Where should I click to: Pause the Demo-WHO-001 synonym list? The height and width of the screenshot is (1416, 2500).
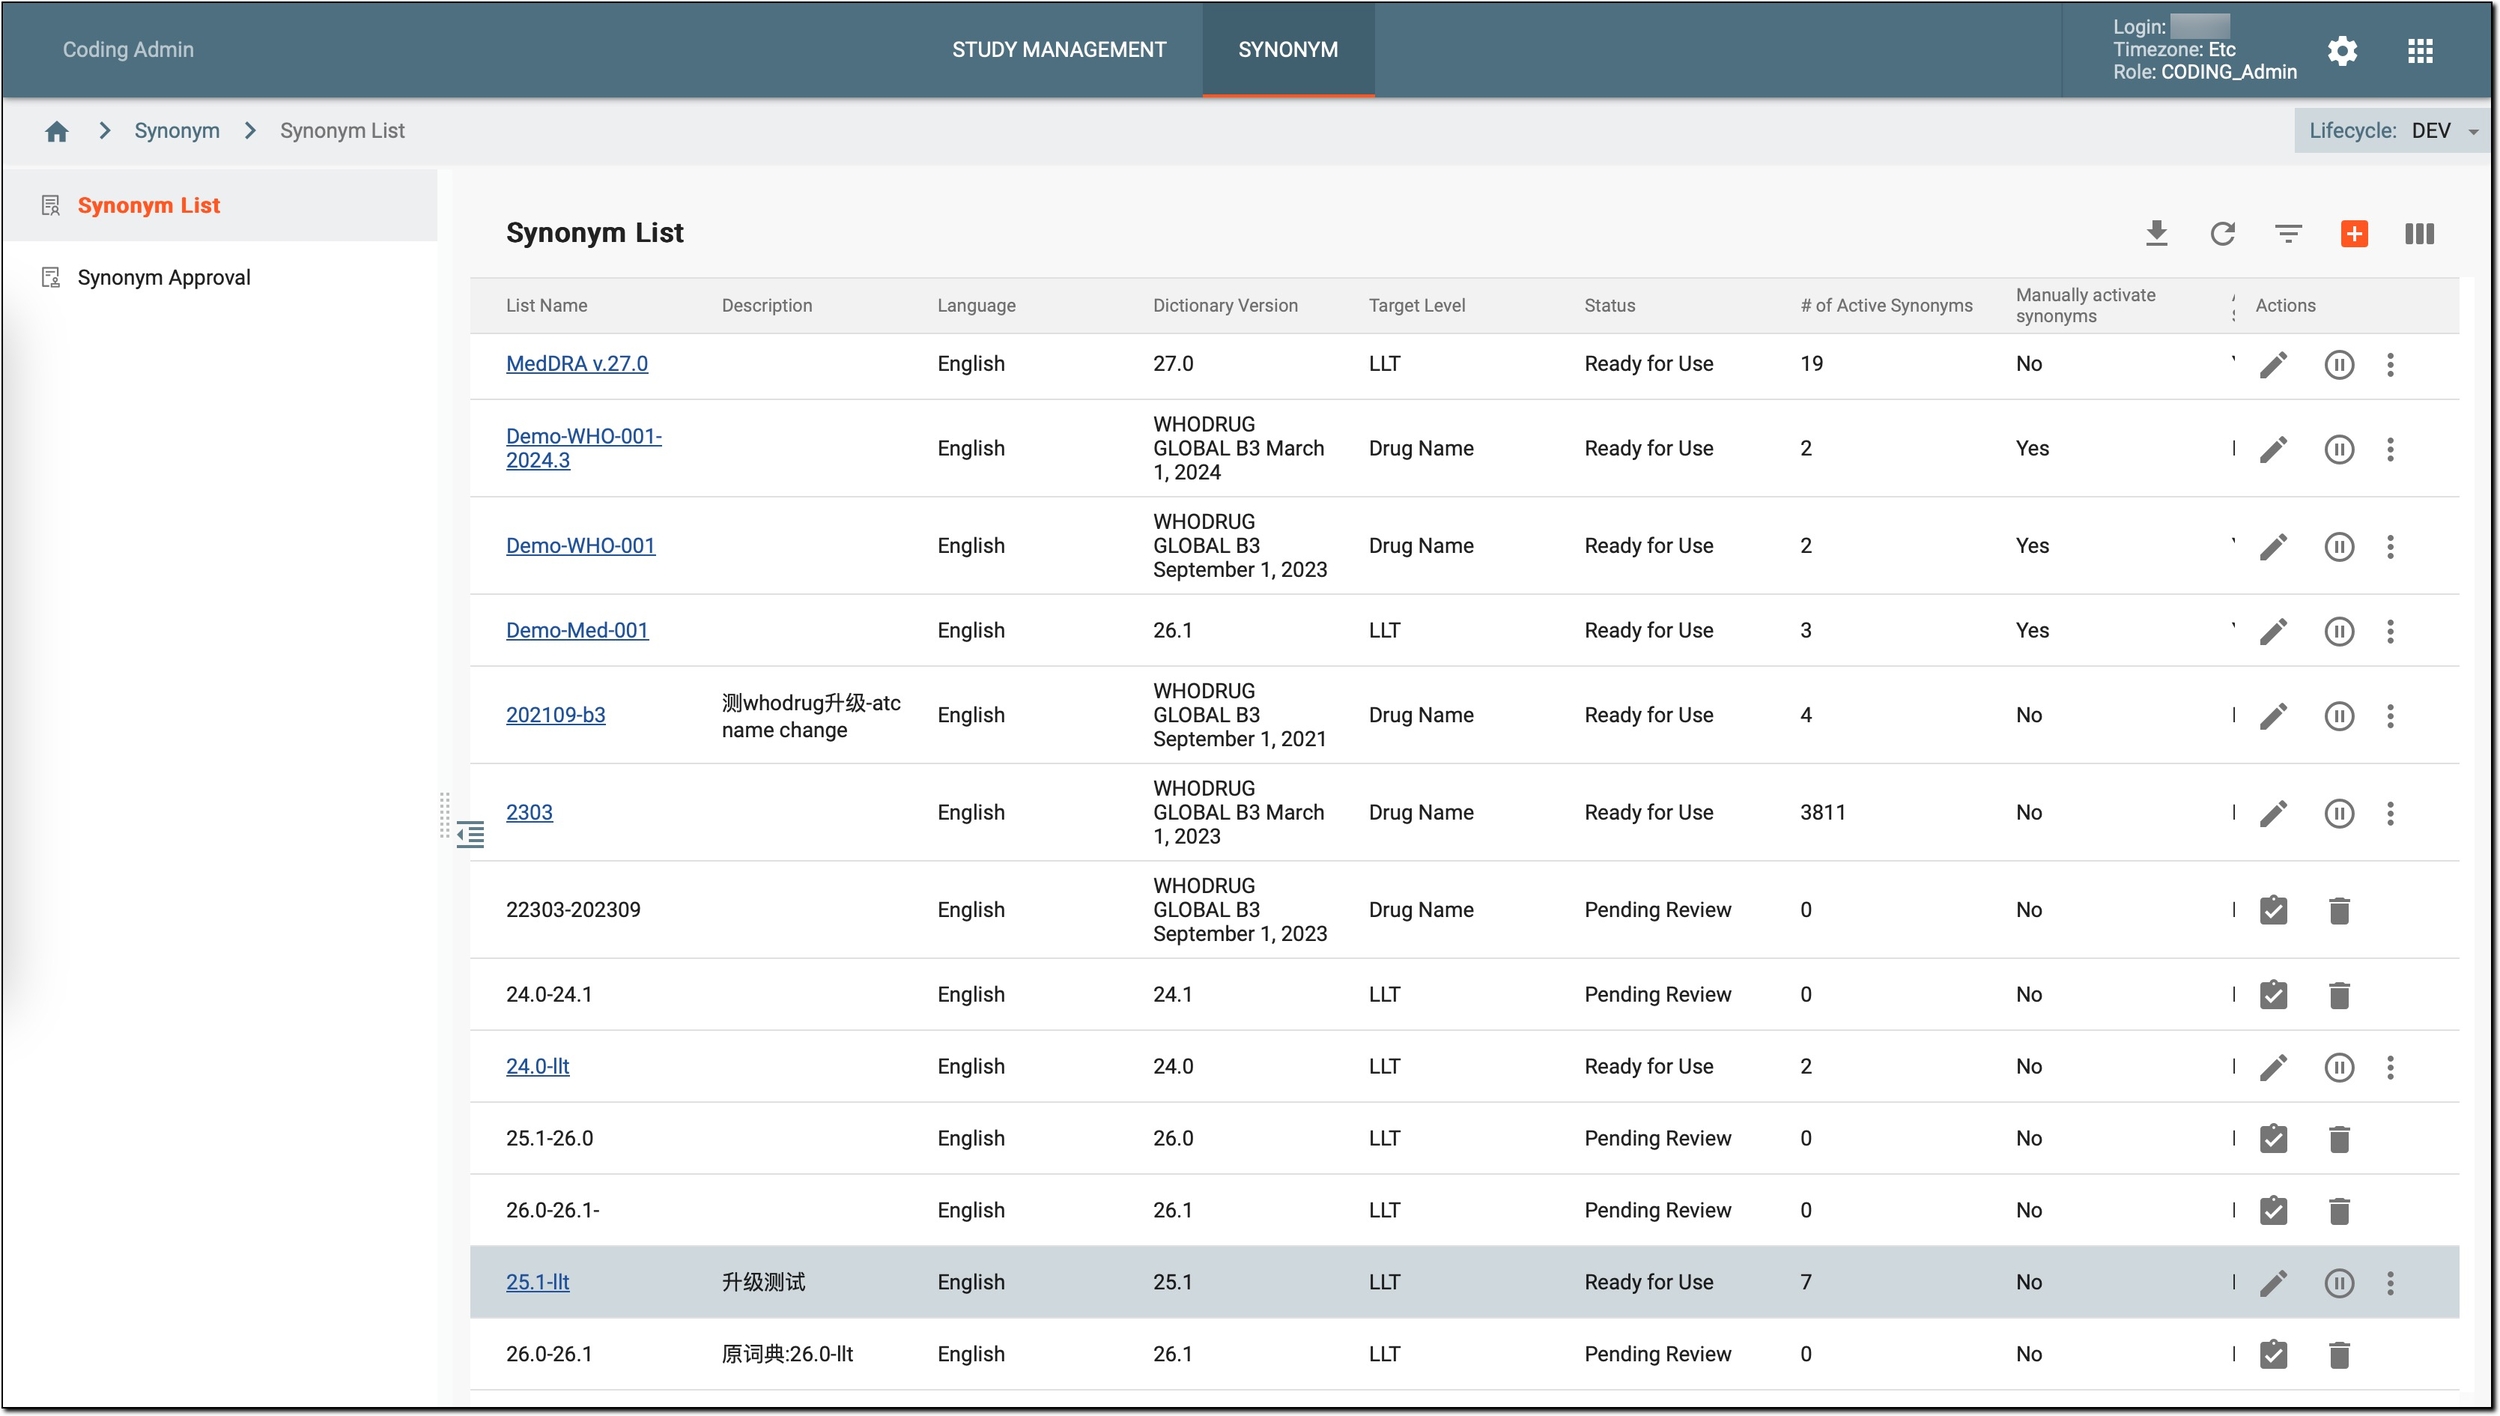pyautogui.click(x=2339, y=547)
